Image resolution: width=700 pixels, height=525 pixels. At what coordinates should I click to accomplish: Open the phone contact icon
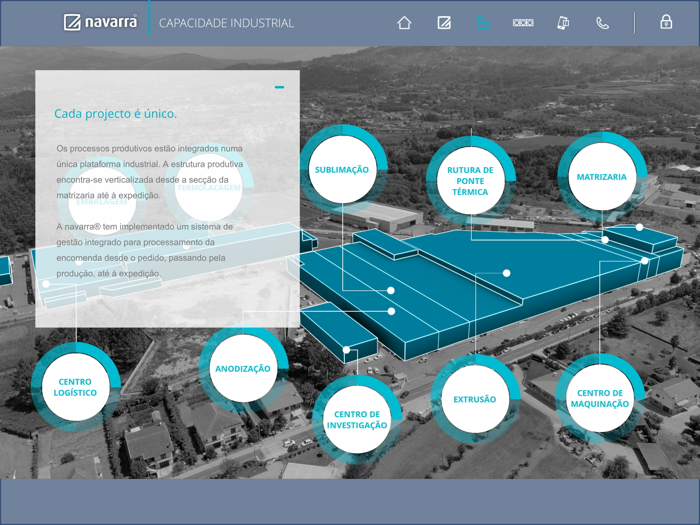pos(602,23)
